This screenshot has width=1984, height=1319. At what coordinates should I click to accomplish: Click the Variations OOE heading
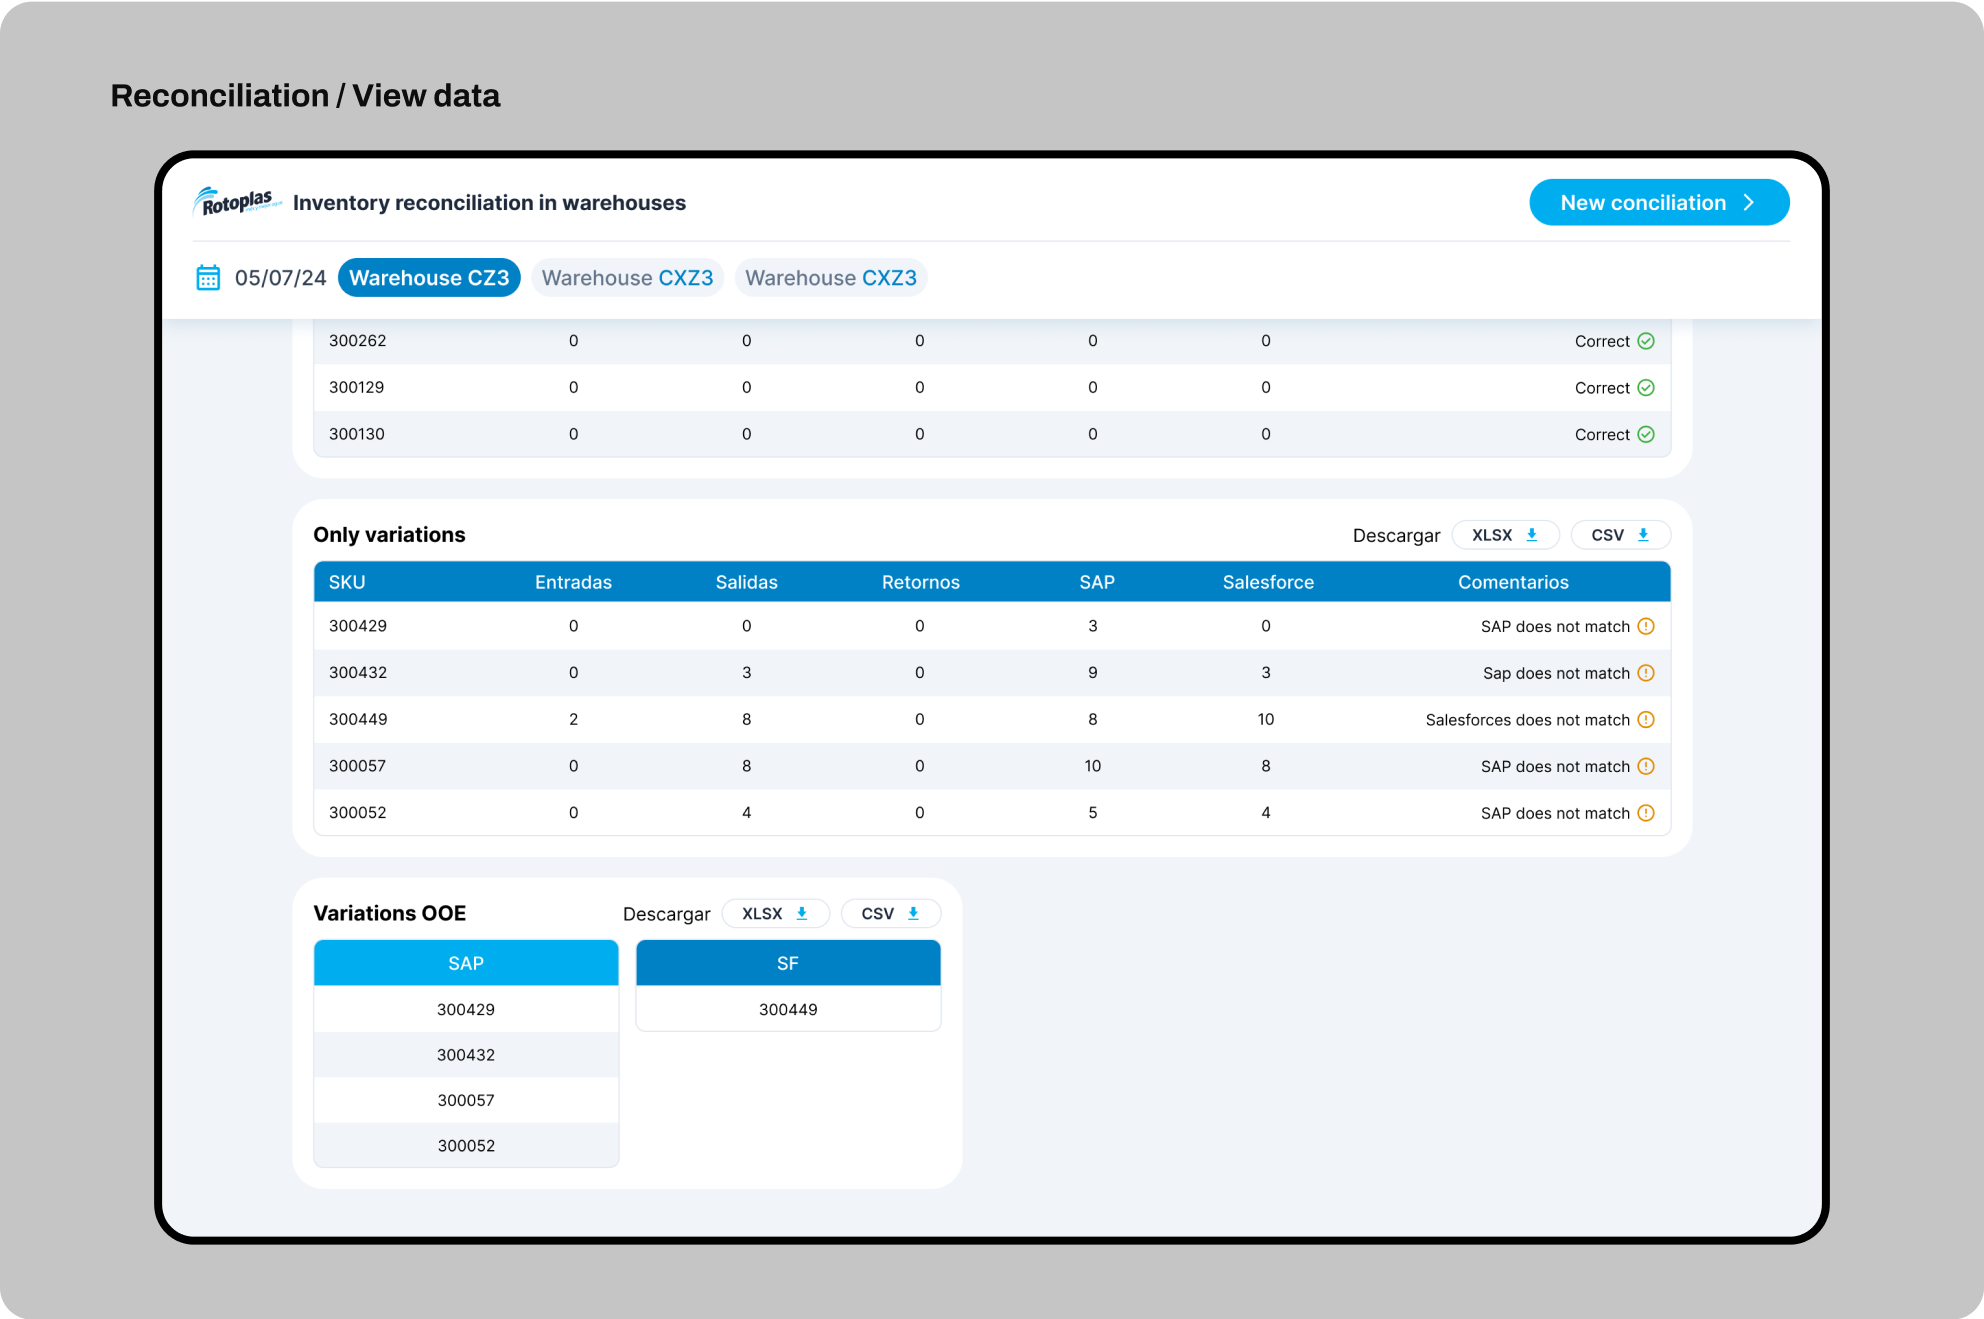click(390, 913)
